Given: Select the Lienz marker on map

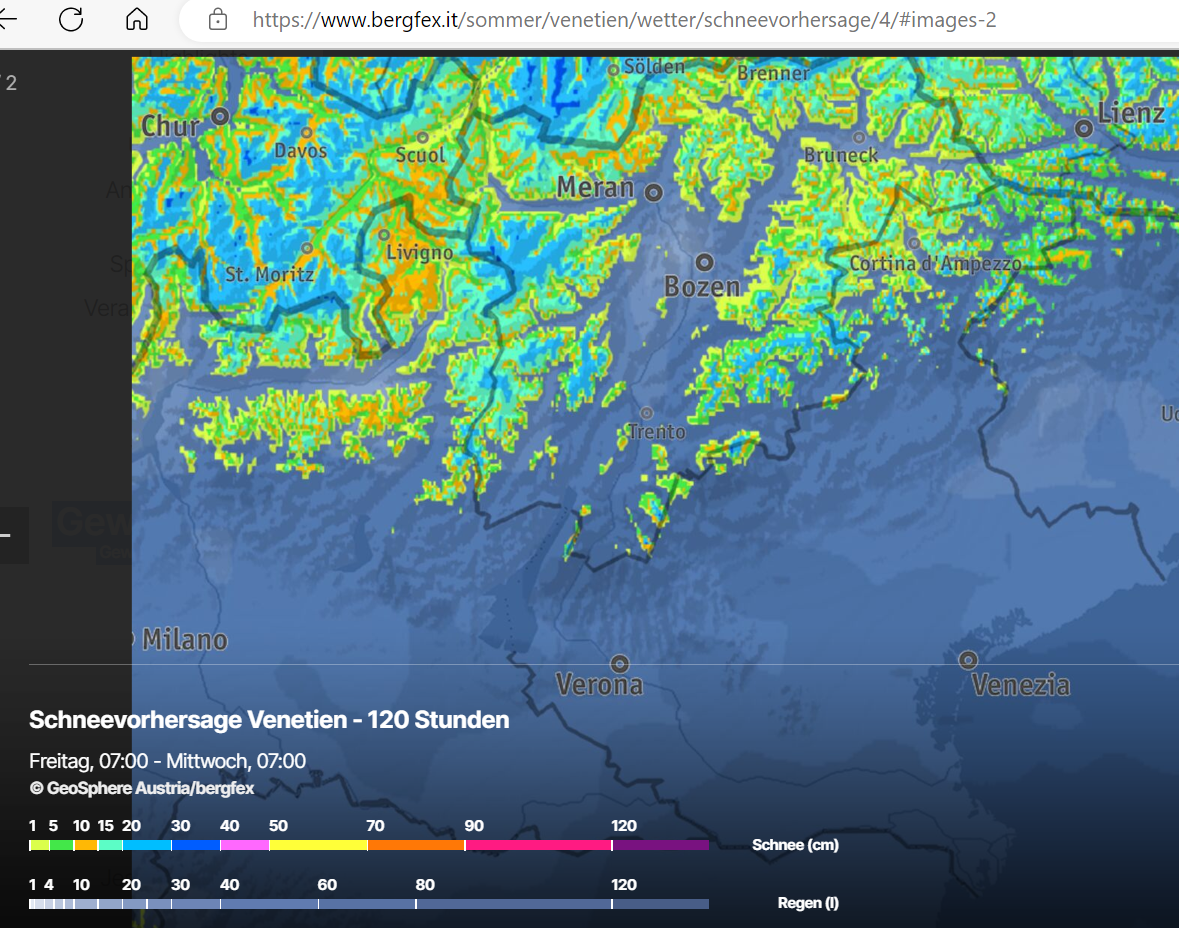Looking at the screenshot, I should (1084, 128).
